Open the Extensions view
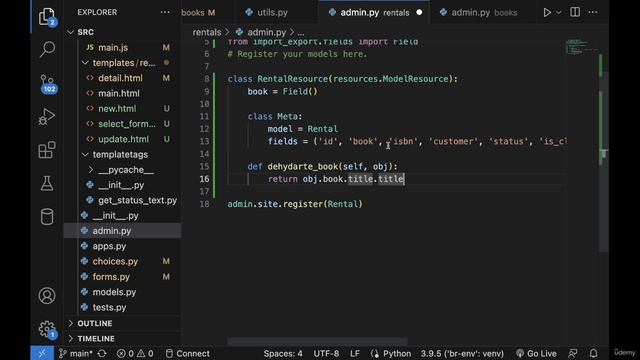 coord(47,150)
